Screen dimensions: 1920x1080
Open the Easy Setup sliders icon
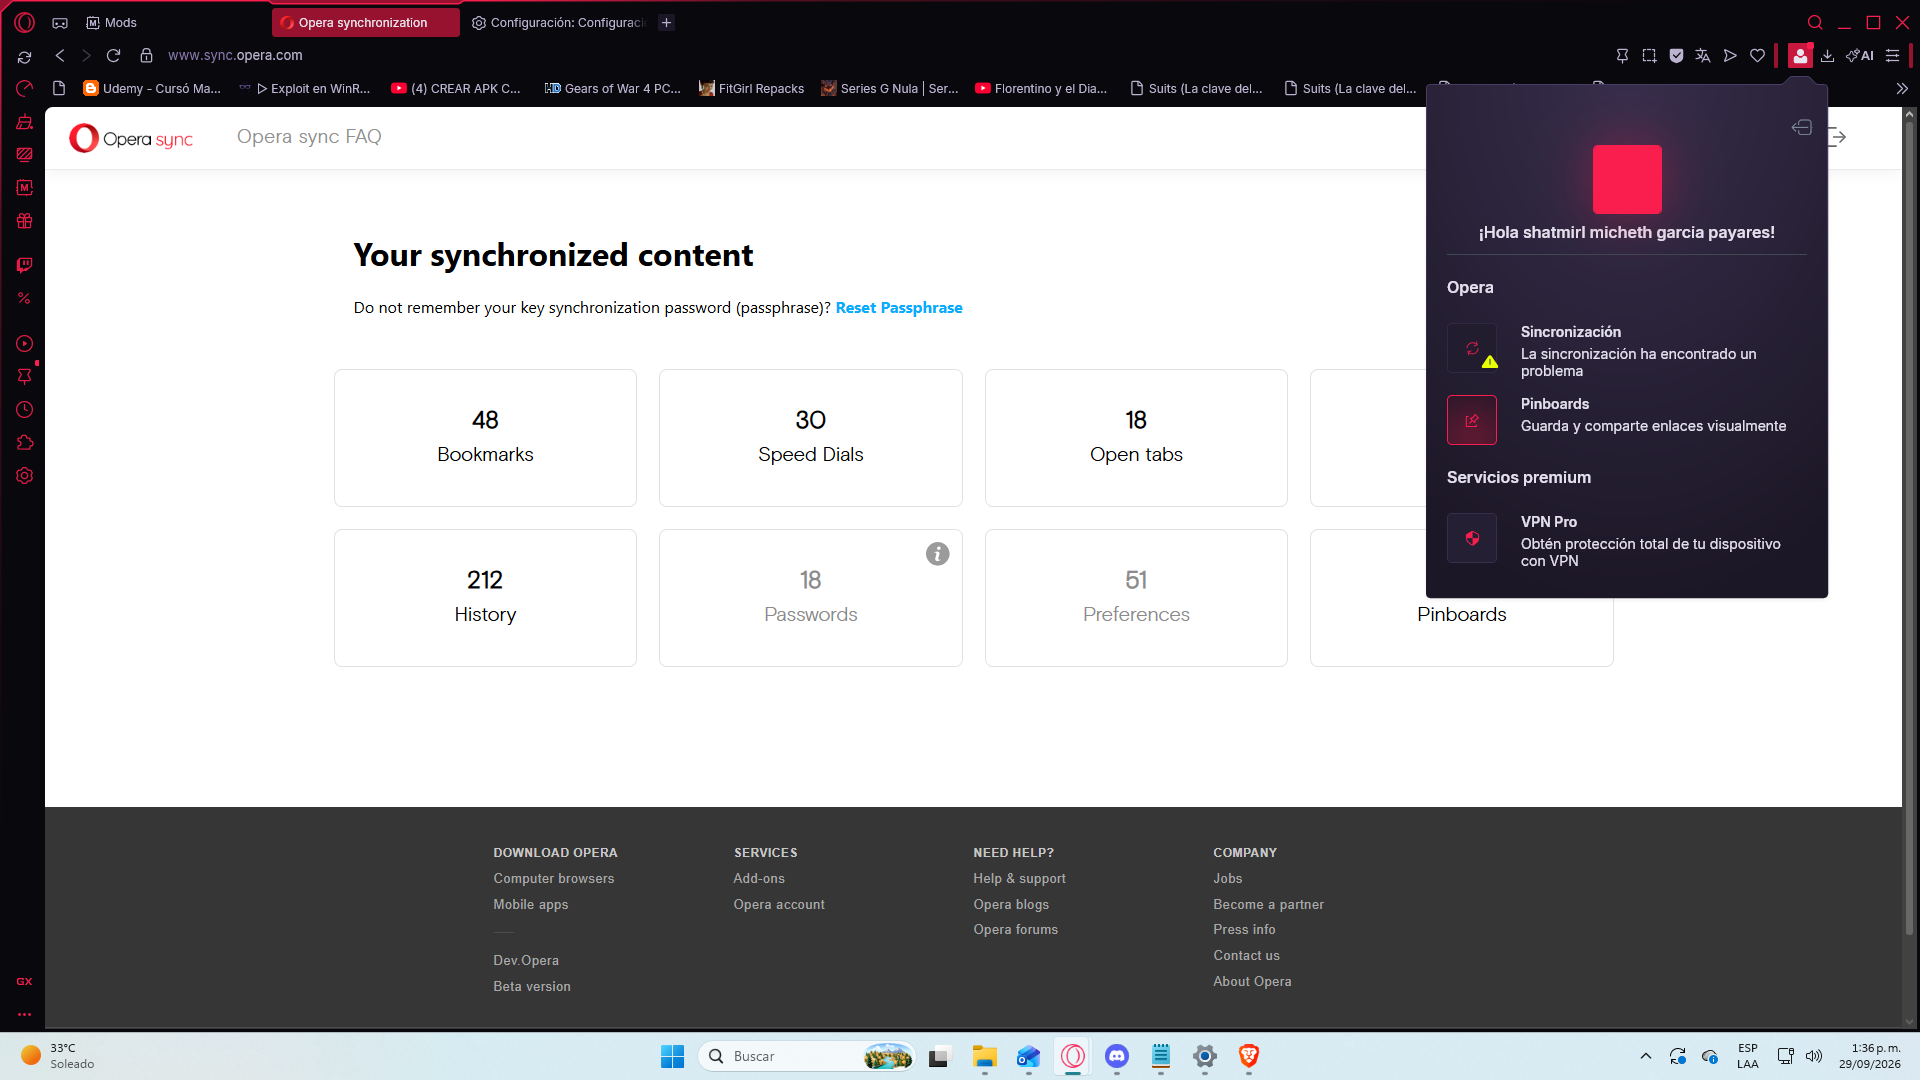1892,56
